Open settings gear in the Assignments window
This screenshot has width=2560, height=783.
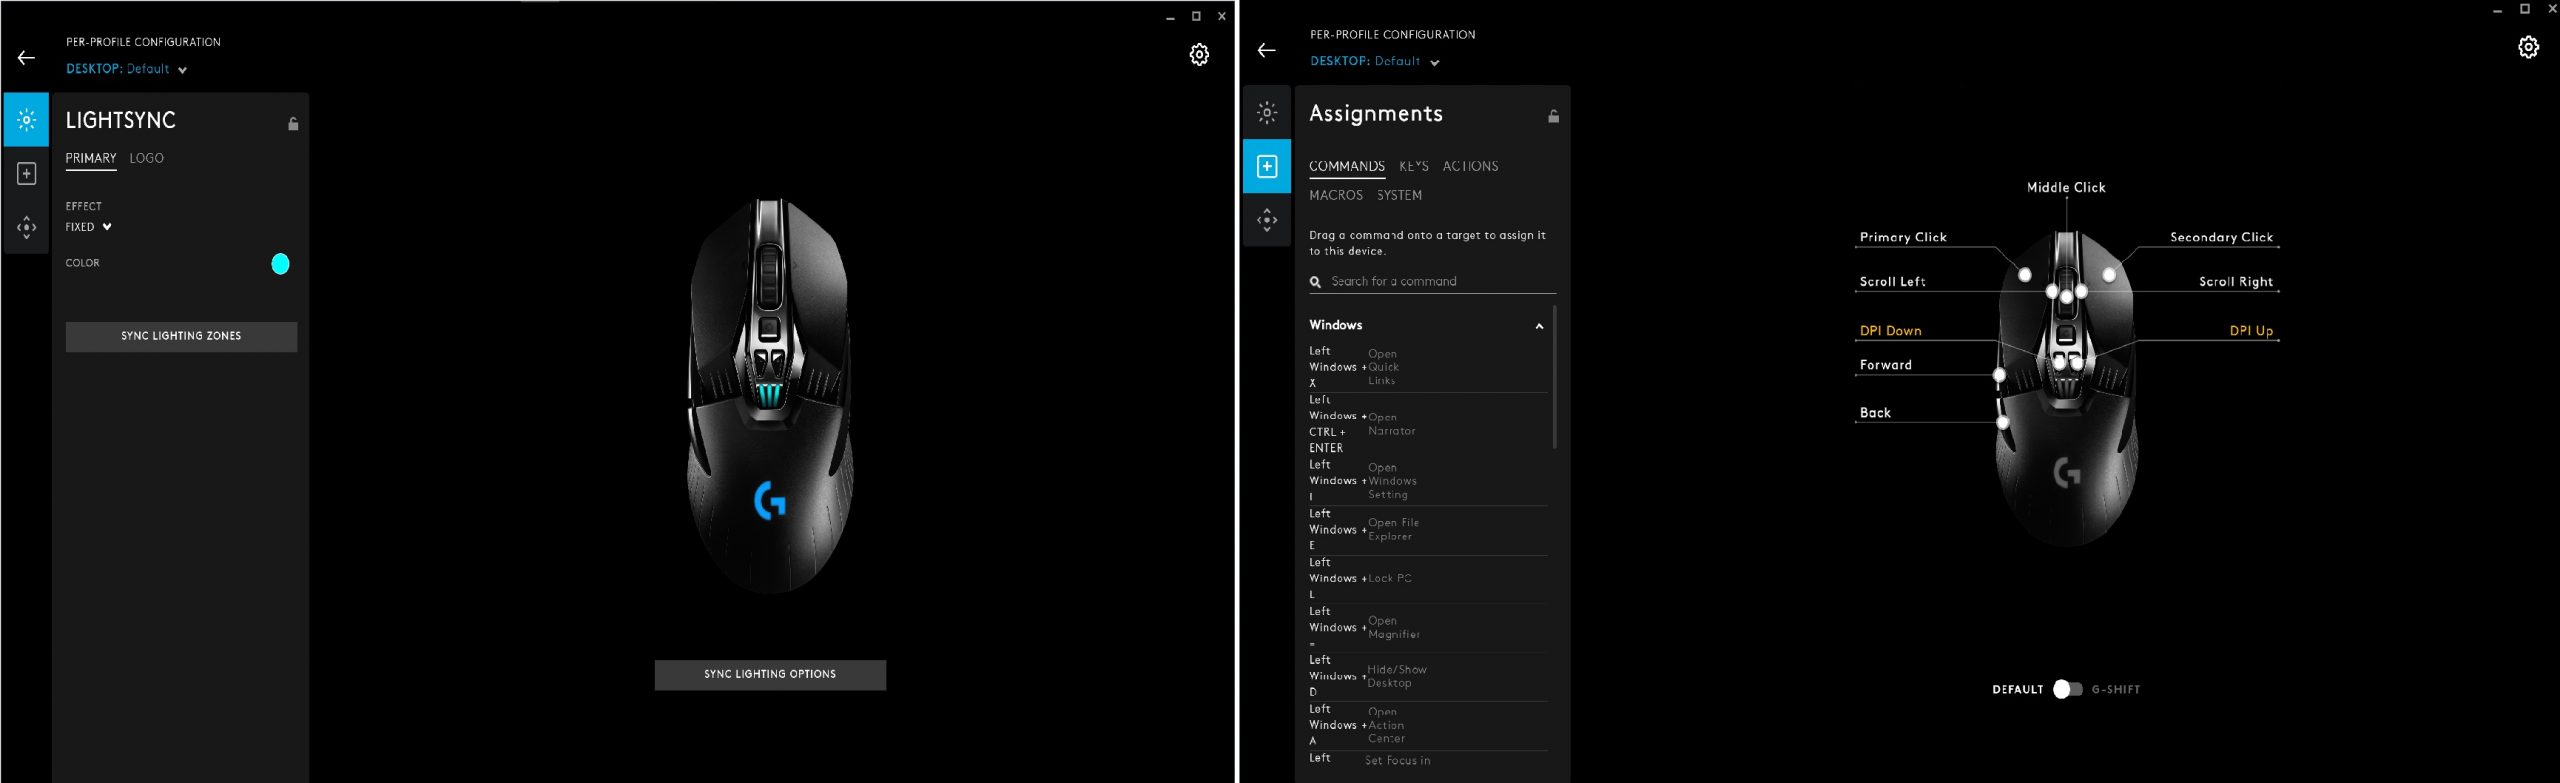2527,48
